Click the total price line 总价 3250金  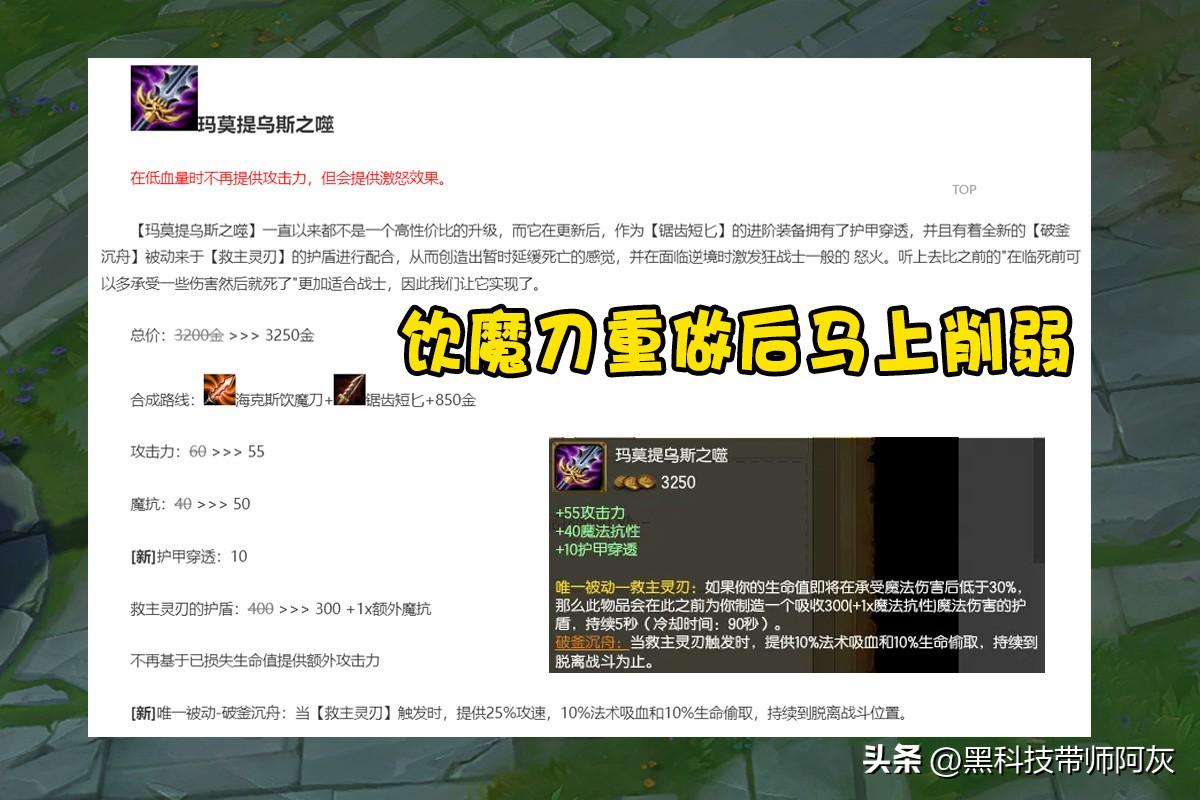point(223,336)
